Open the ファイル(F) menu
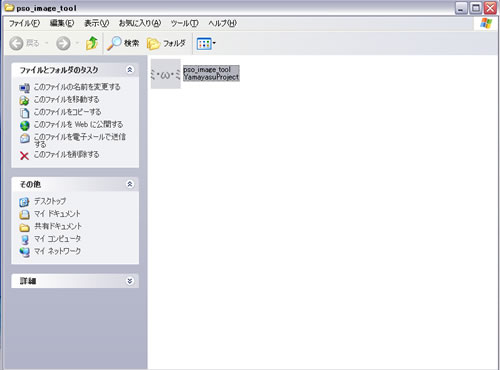 pos(24,23)
